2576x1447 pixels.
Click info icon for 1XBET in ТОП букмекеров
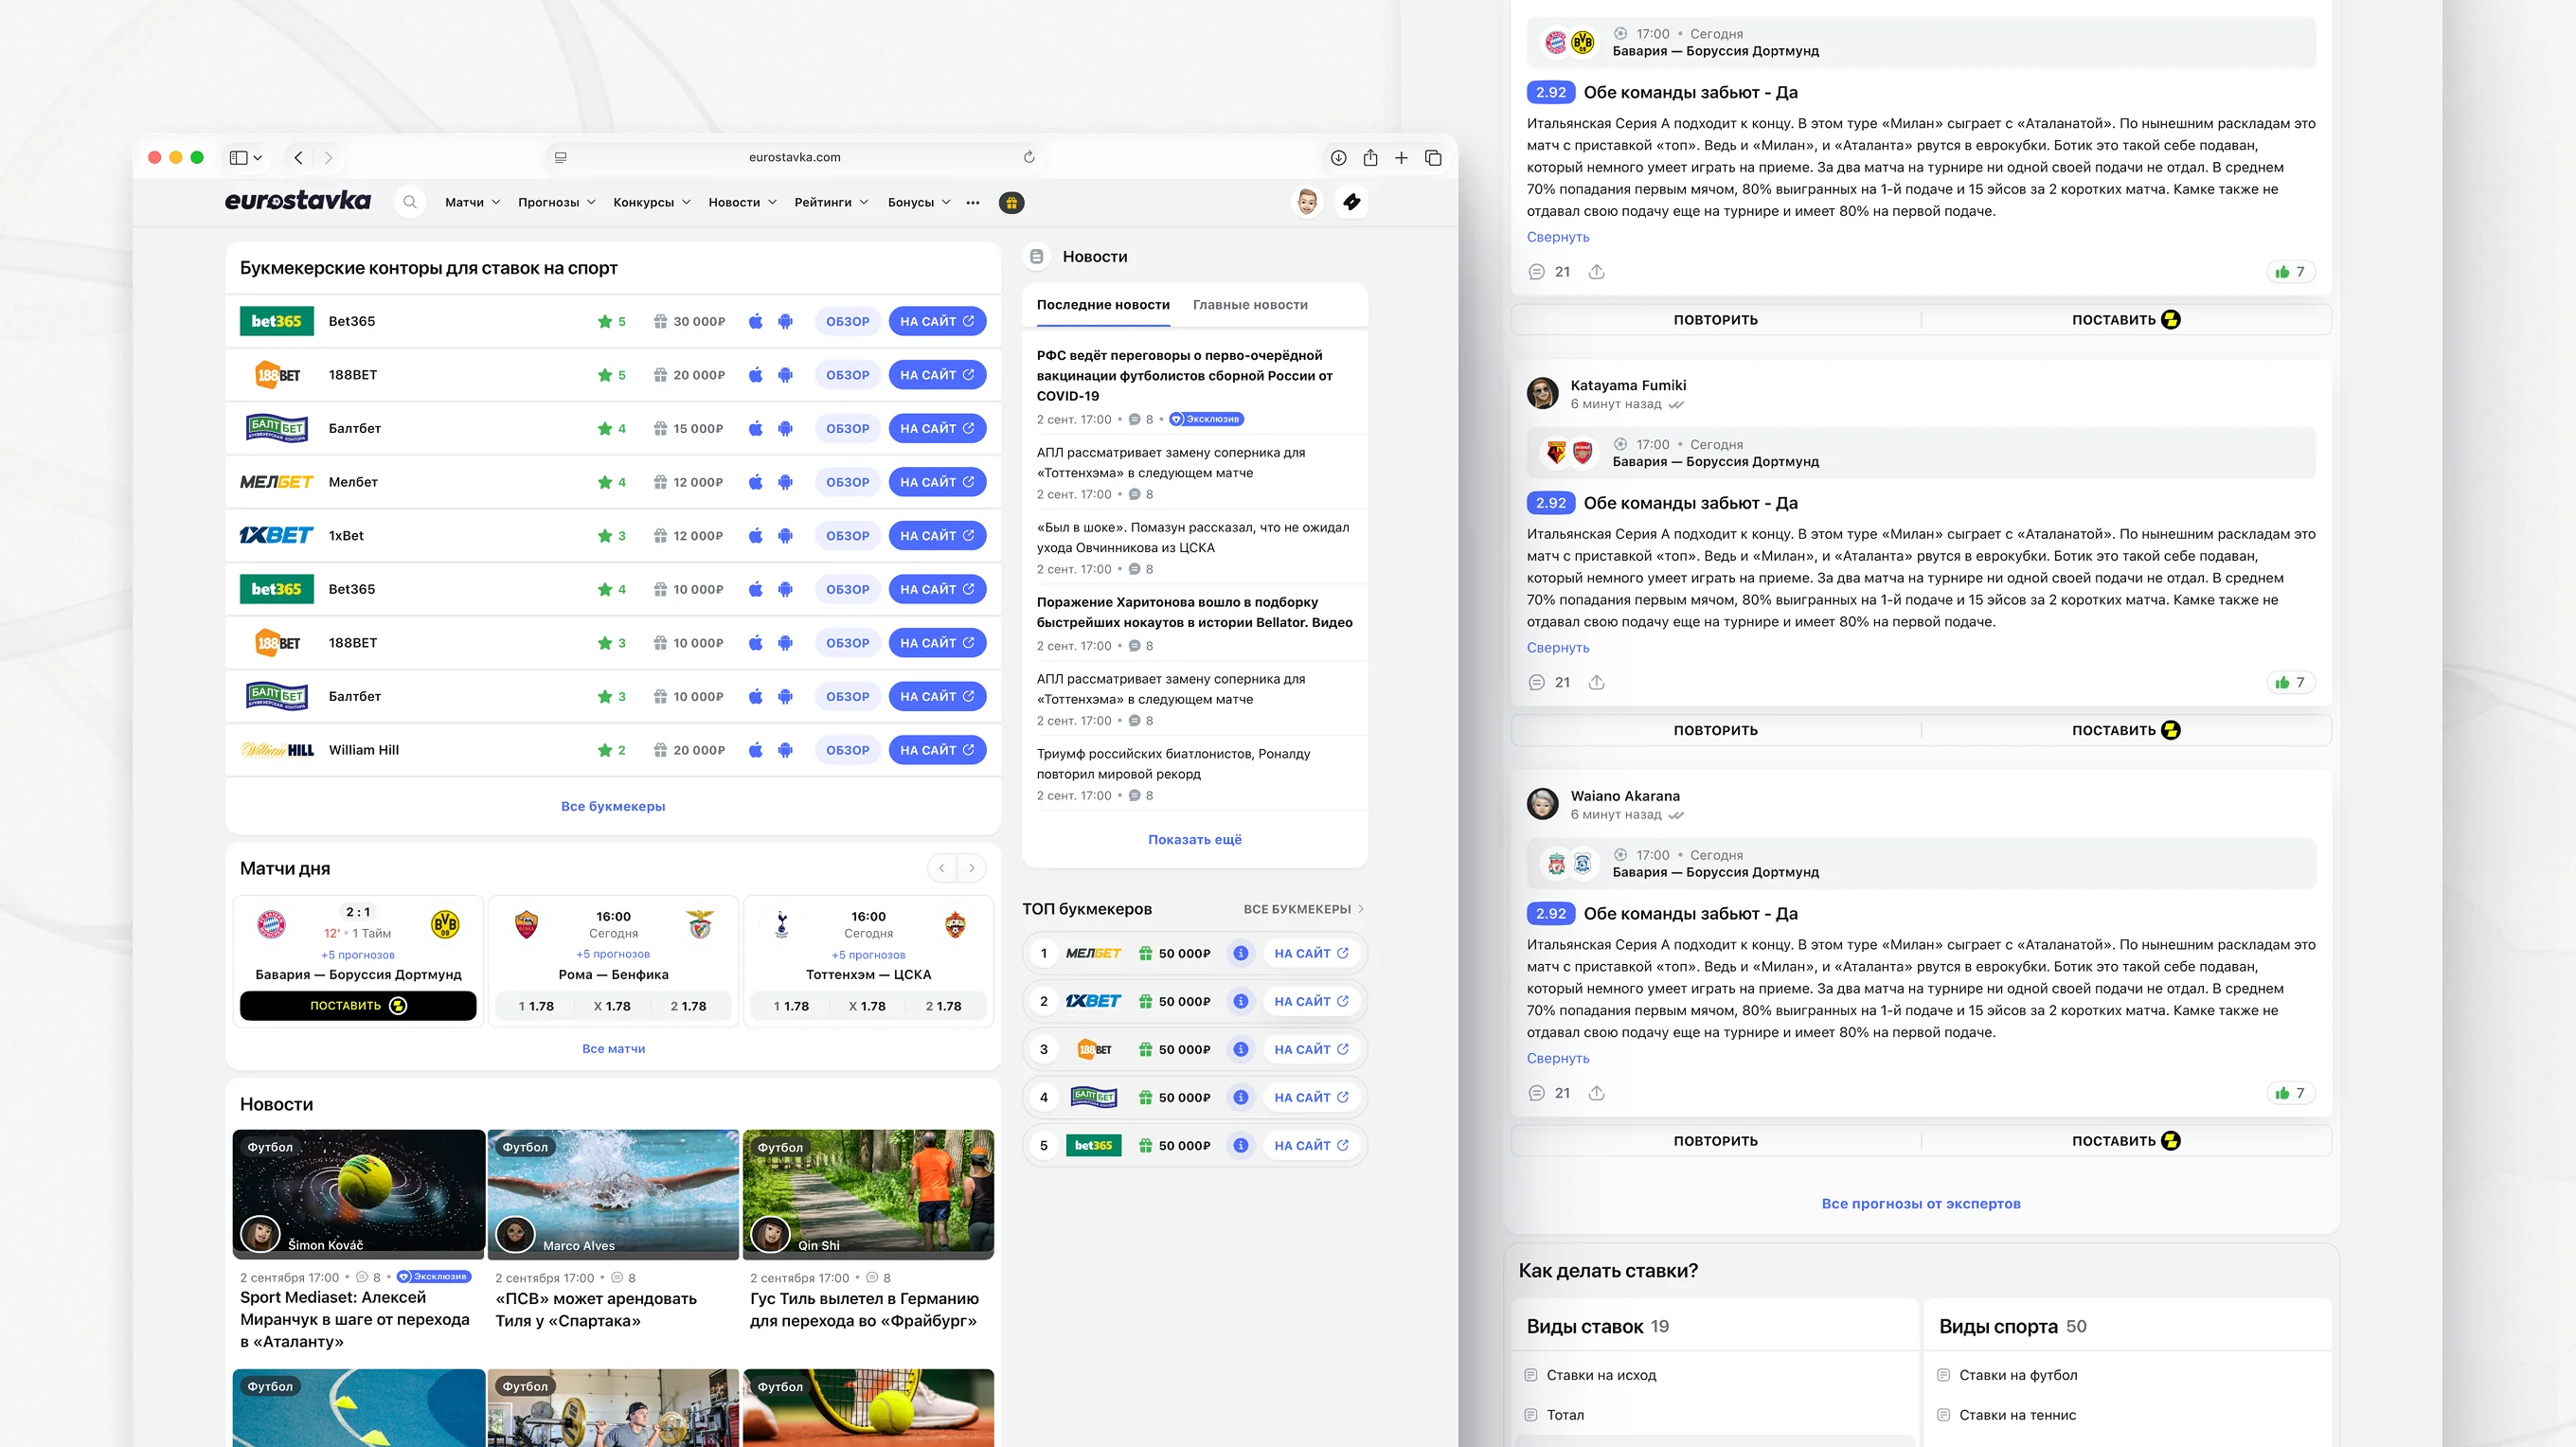1240,1001
